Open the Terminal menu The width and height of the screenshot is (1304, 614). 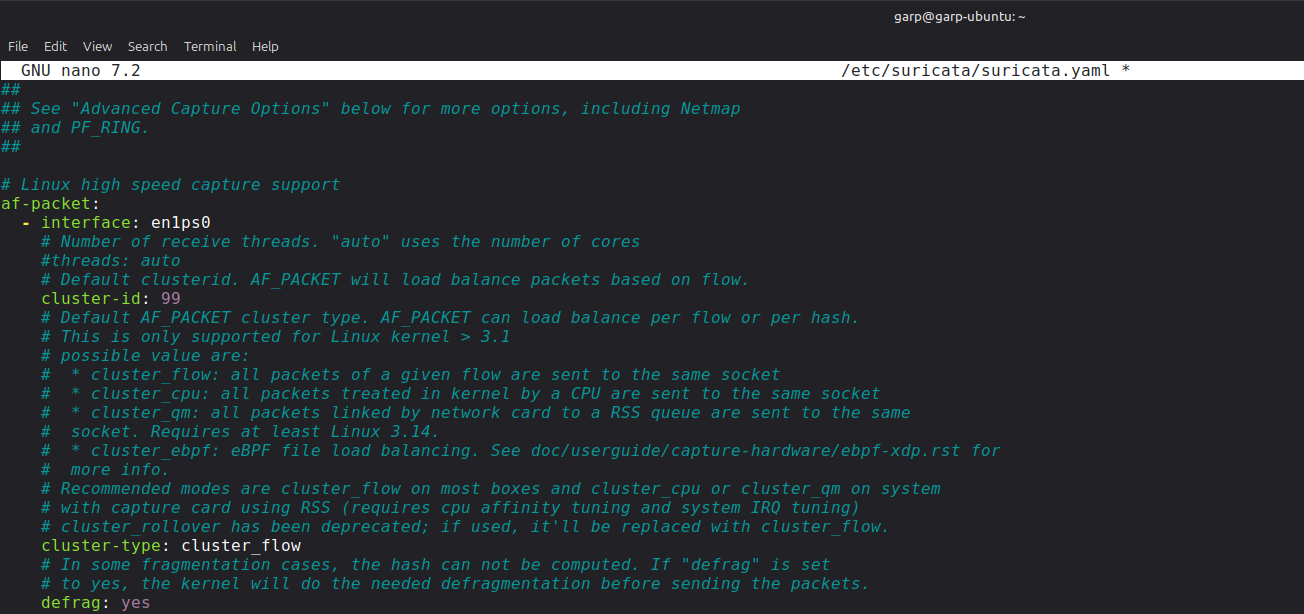click(210, 46)
